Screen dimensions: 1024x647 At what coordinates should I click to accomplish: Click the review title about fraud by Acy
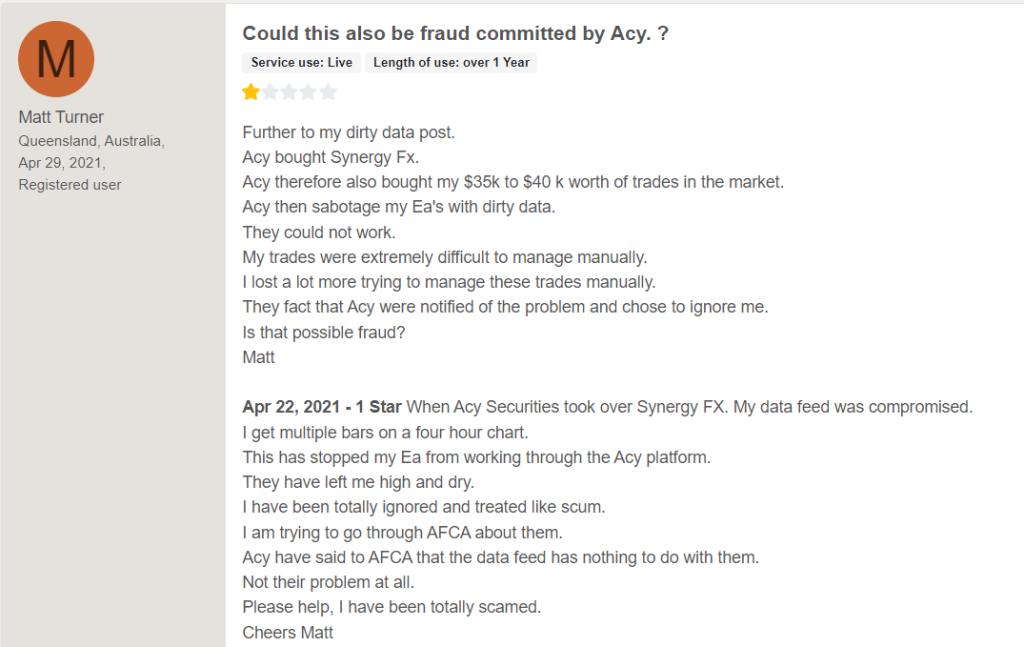(455, 33)
